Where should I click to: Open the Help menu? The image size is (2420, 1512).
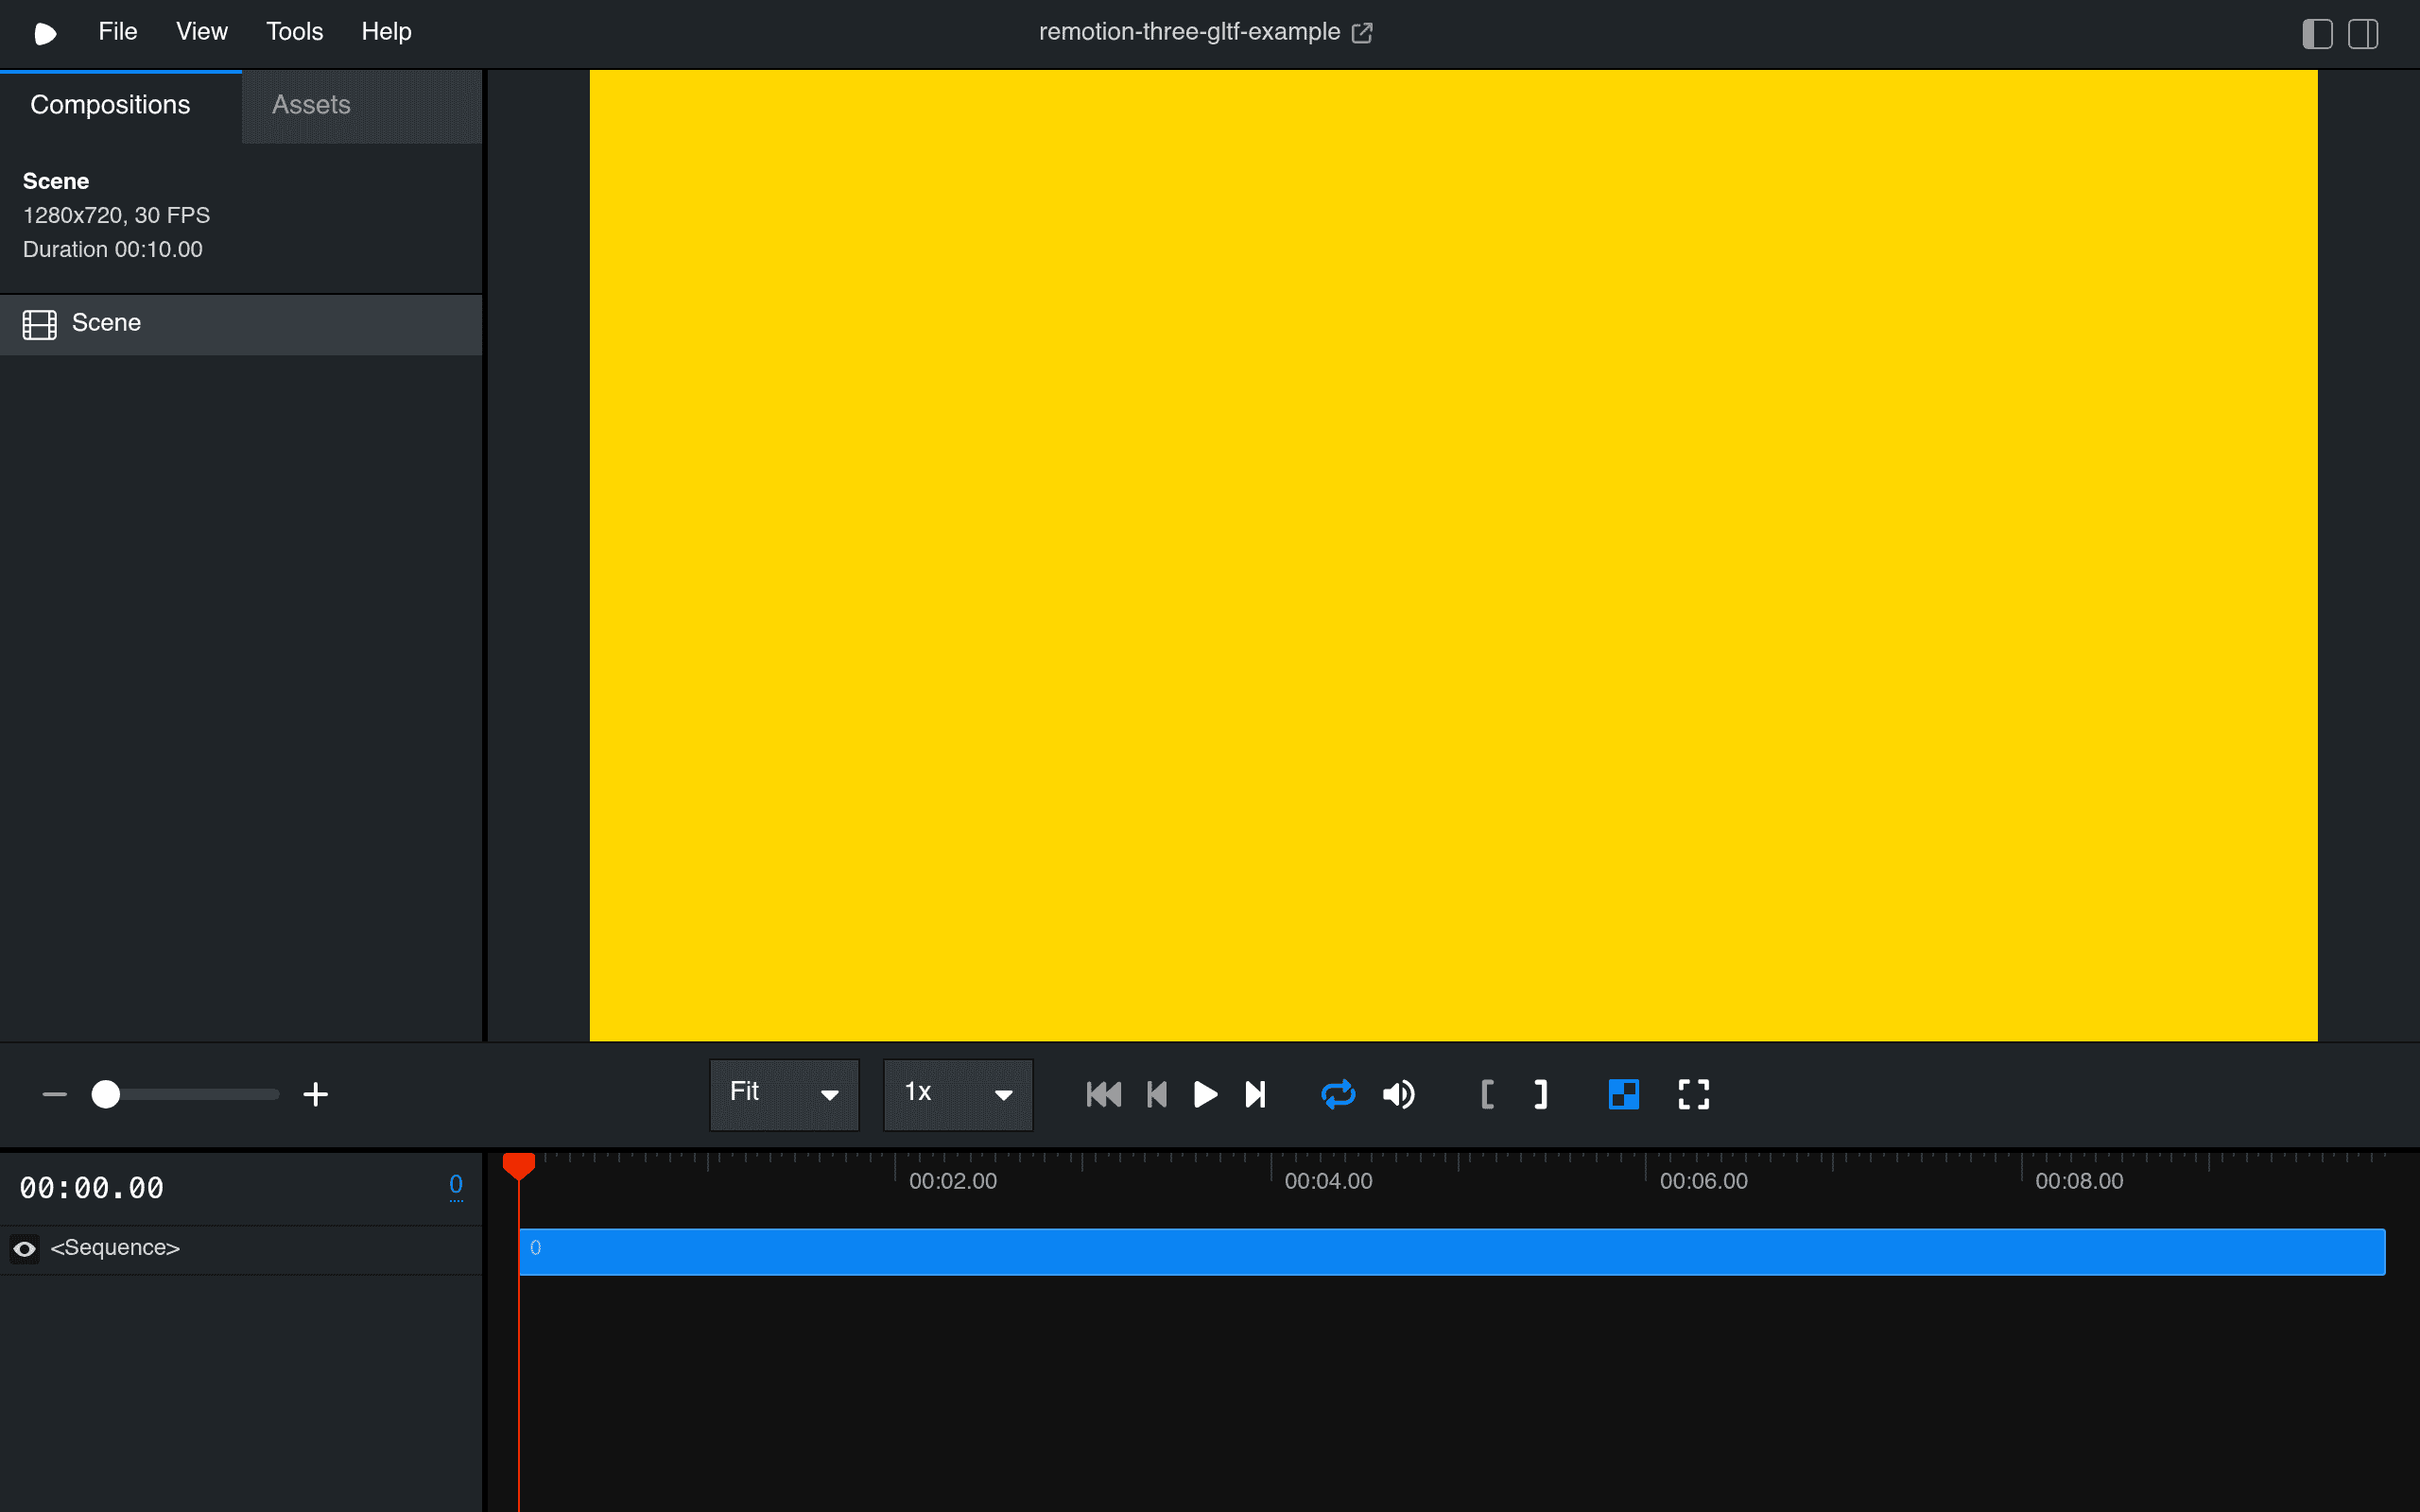386,32
